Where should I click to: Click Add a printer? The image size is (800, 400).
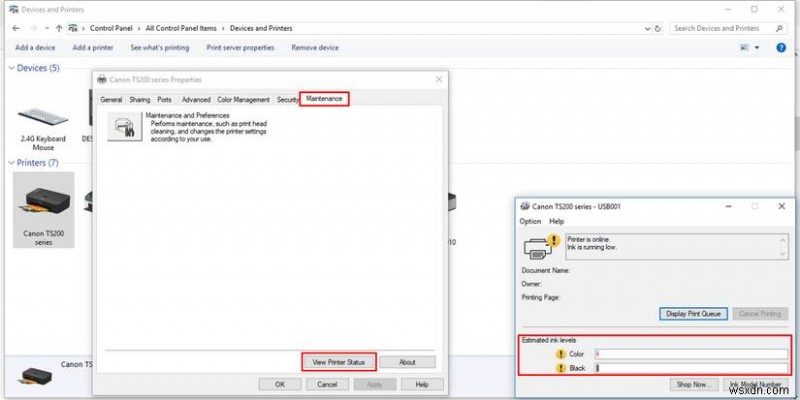pos(93,47)
